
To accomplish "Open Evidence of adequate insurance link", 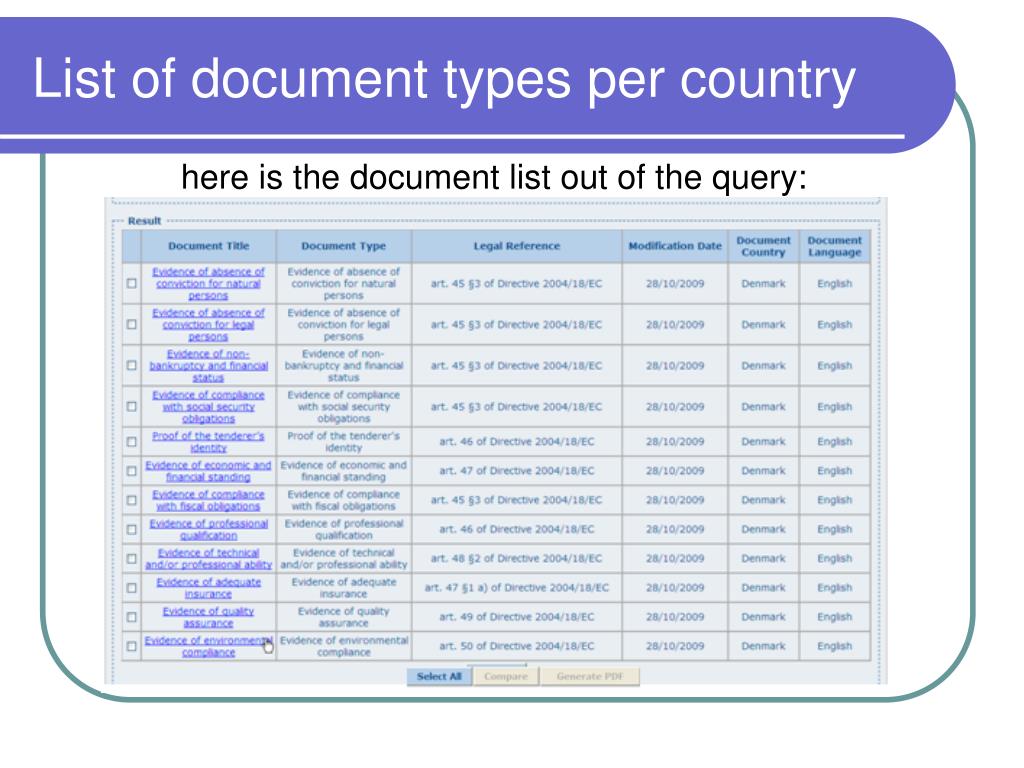I will 208,588.
